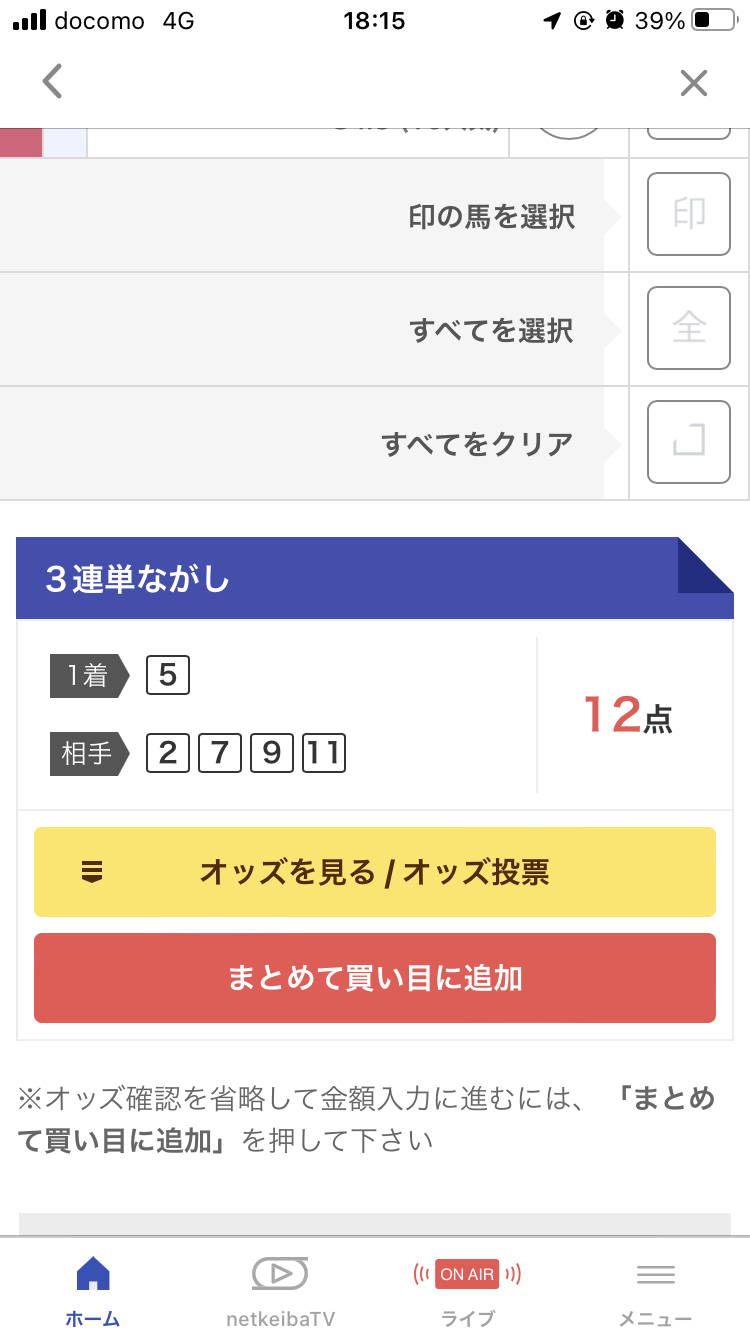Tap the pink frame color cell
Screen dimensions: 750x1334
pos(21,142)
